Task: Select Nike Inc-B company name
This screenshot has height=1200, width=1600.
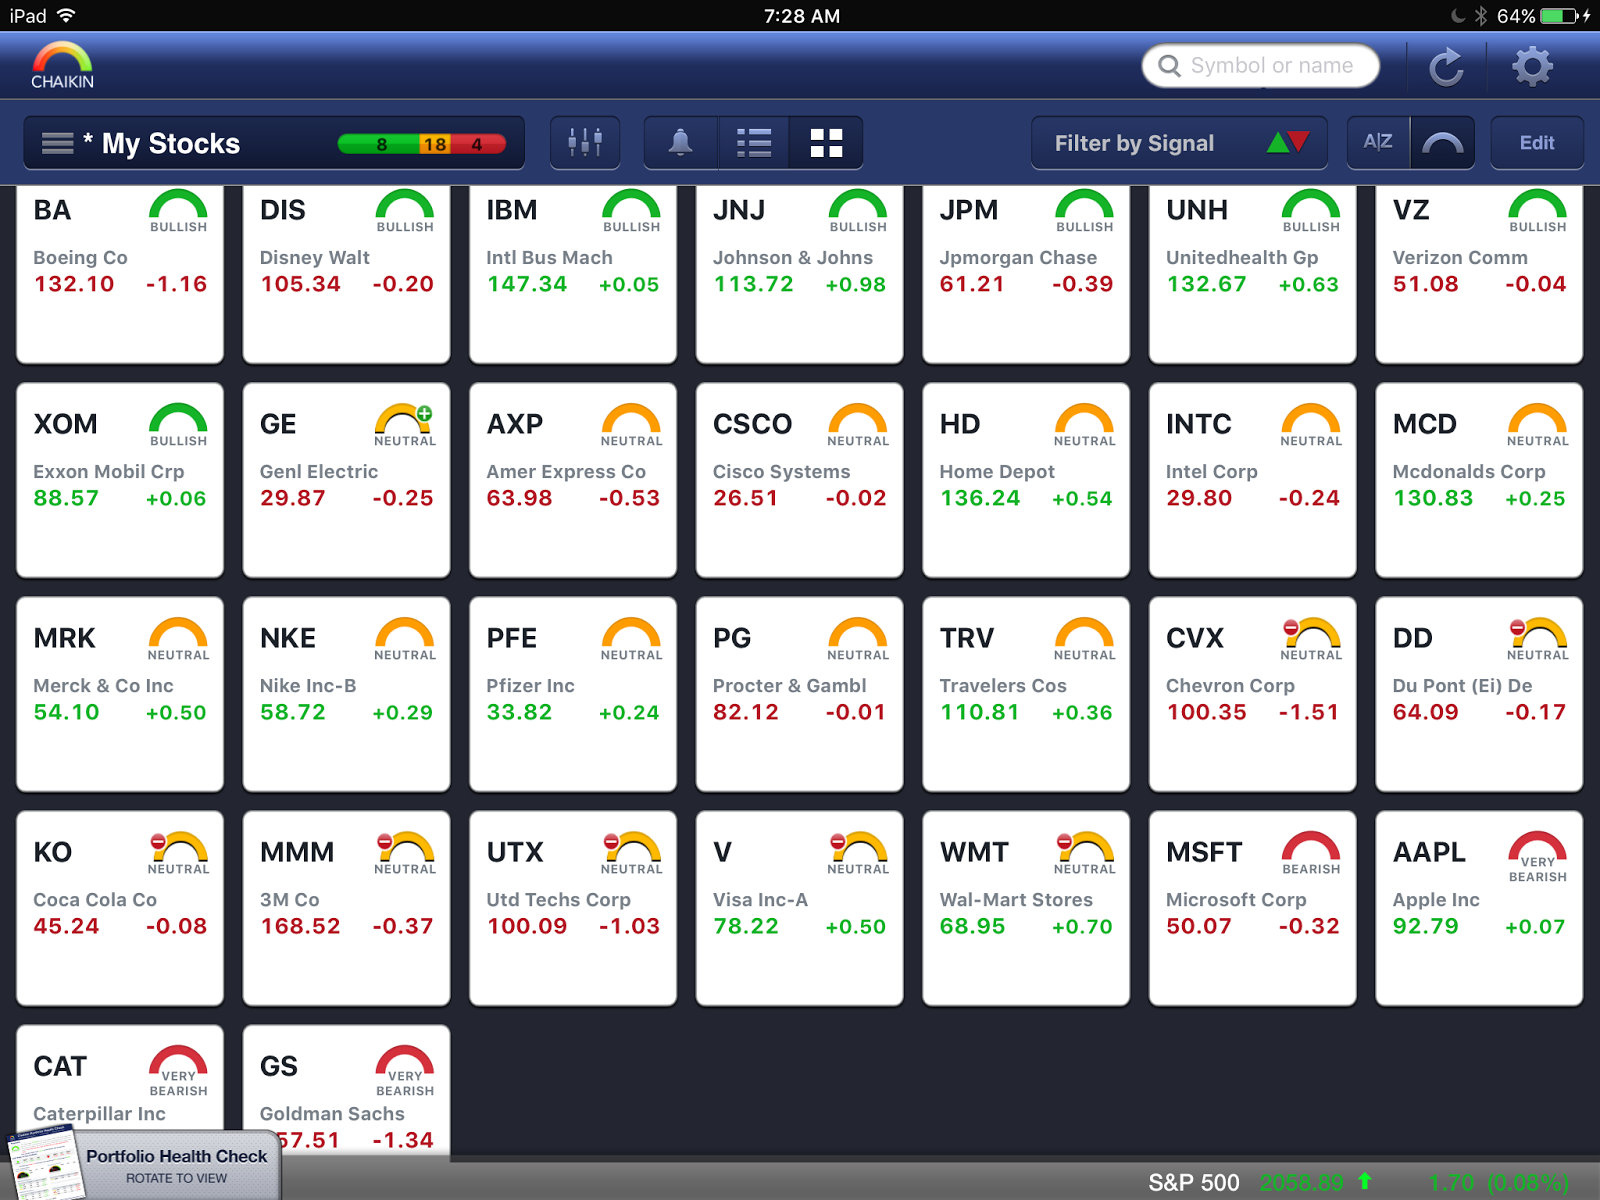Action: coord(308,685)
